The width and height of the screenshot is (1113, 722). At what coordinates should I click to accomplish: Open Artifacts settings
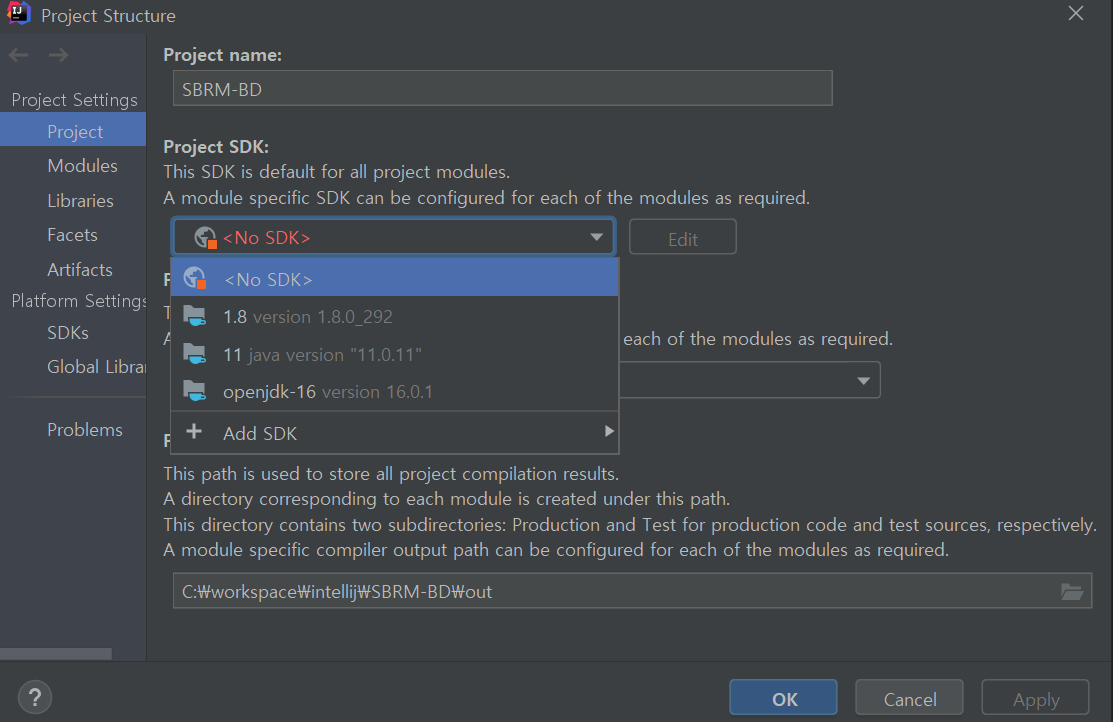coord(80,270)
